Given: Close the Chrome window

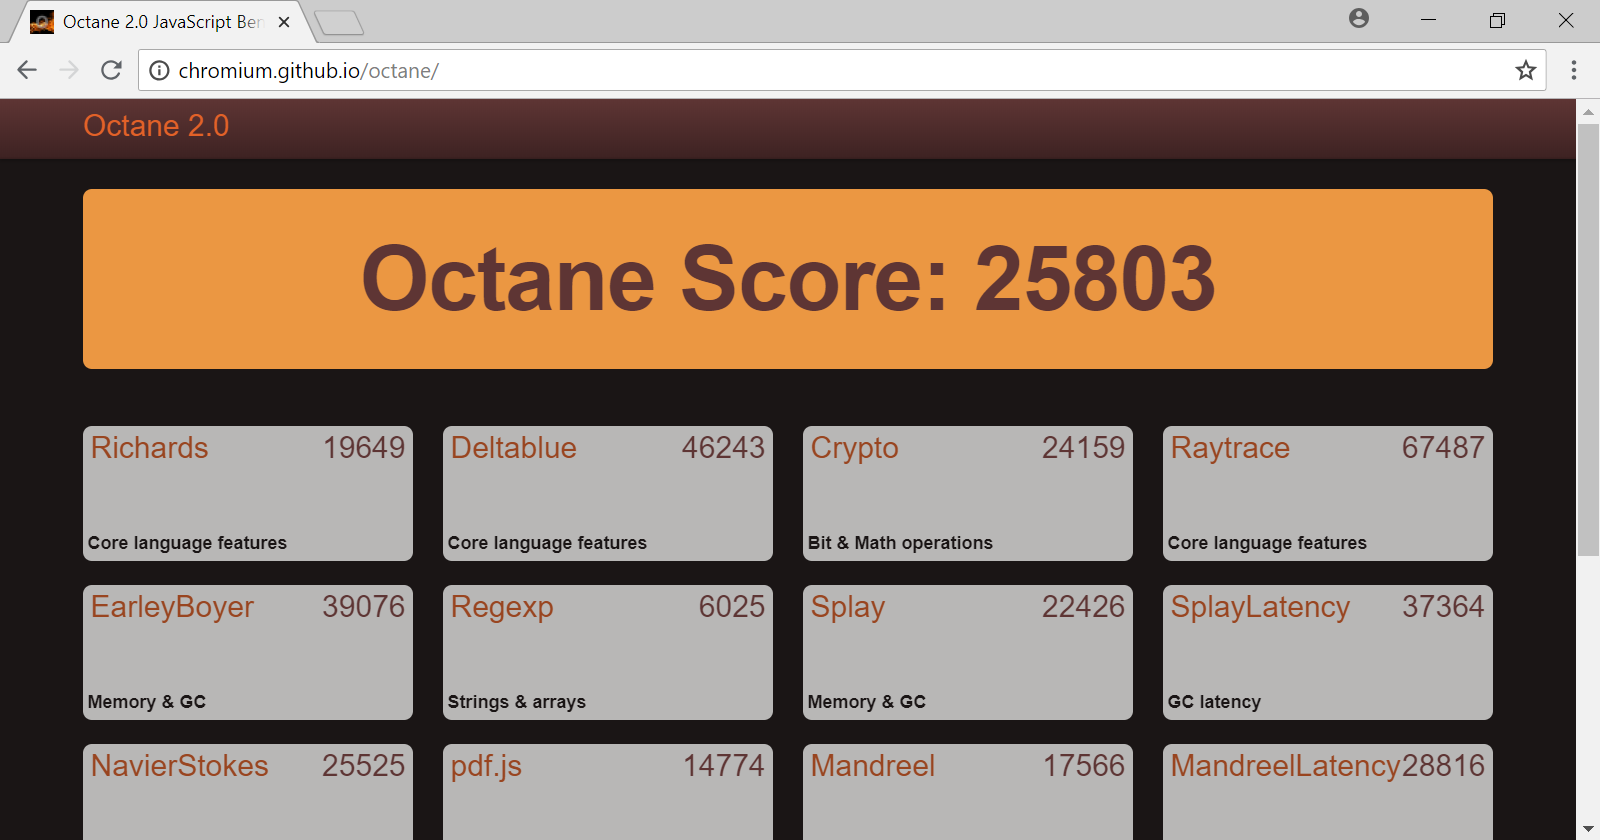Looking at the screenshot, I should tap(1566, 20).
